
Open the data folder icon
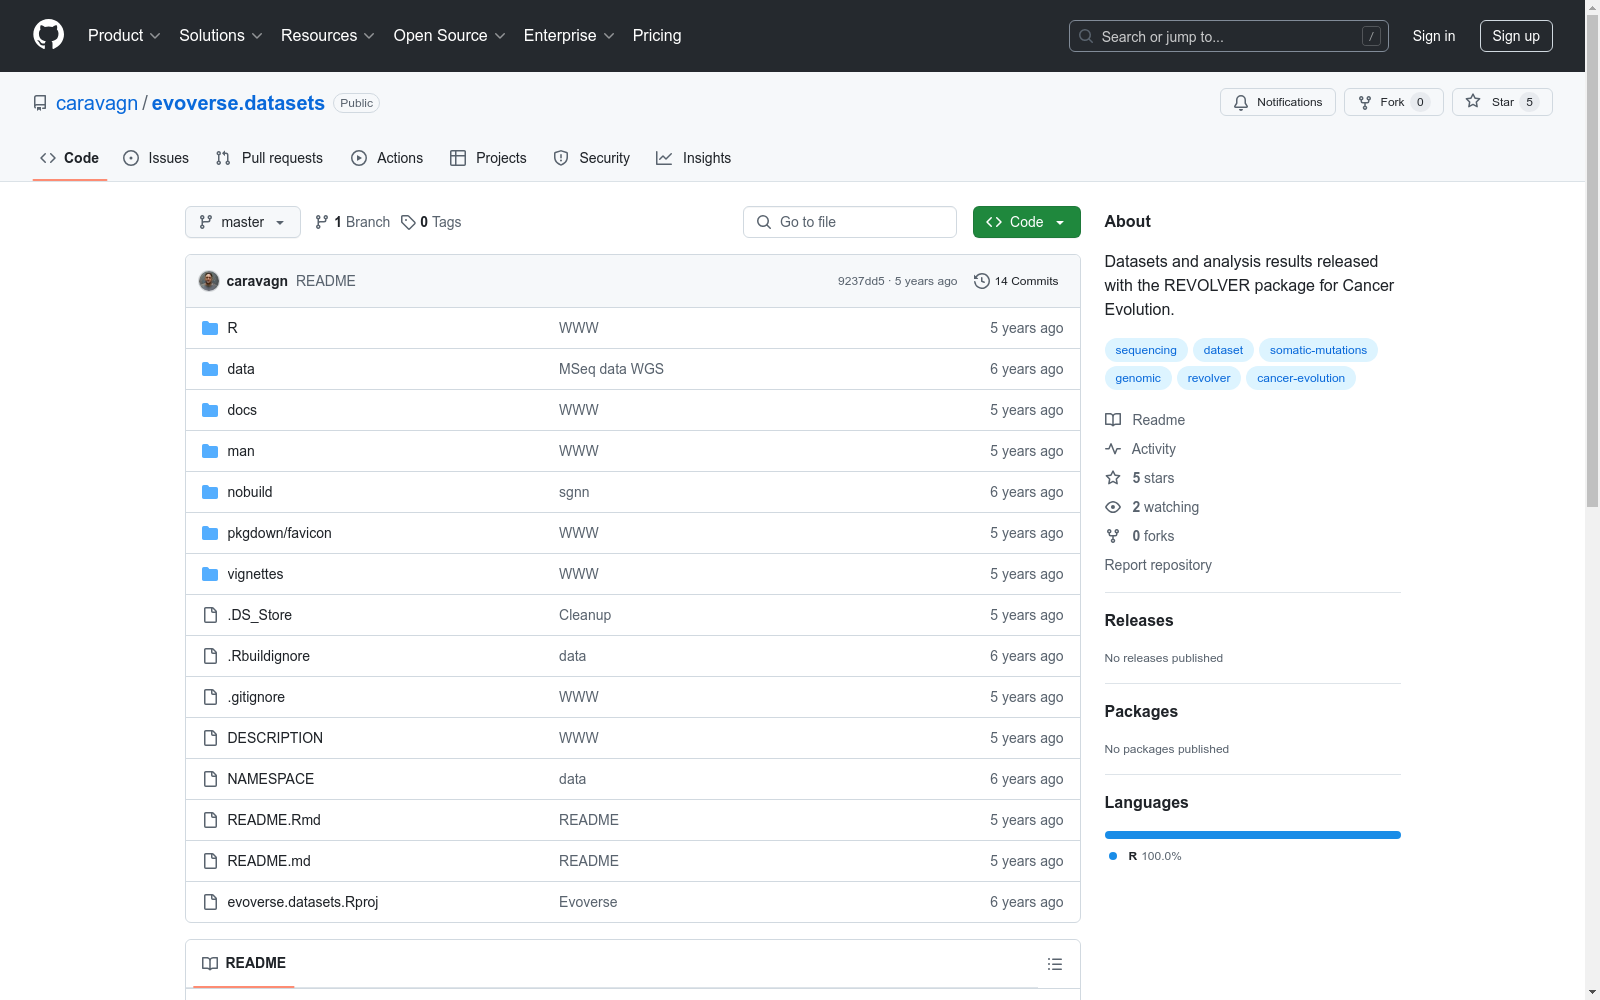pos(210,369)
